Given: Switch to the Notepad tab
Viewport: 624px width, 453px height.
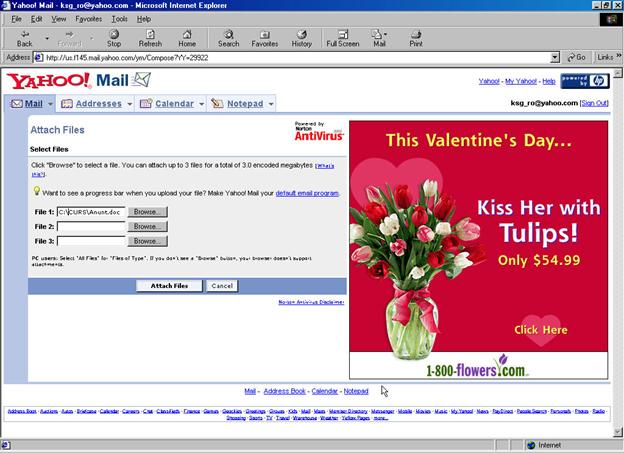Looking at the screenshot, I should coord(245,103).
